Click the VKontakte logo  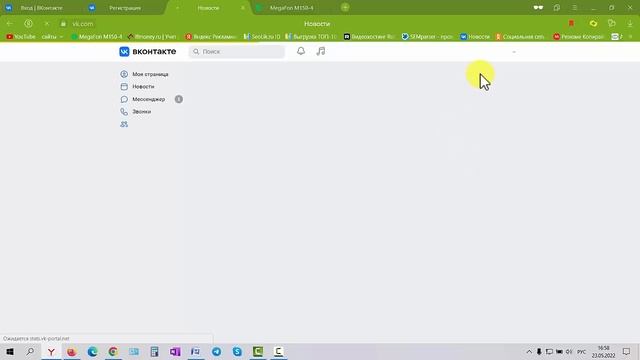pos(147,51)
